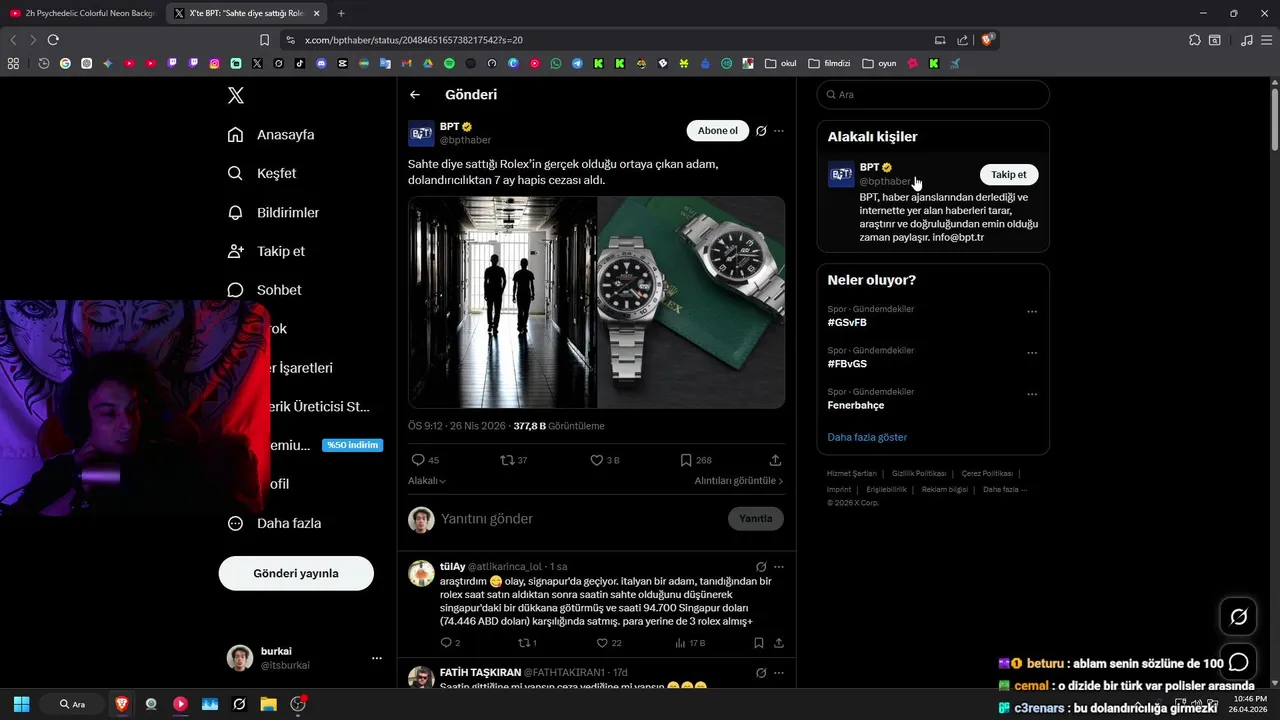Open more options menu of the BPT post
The height and width of the screenshot is (720, 1280).
779,131
